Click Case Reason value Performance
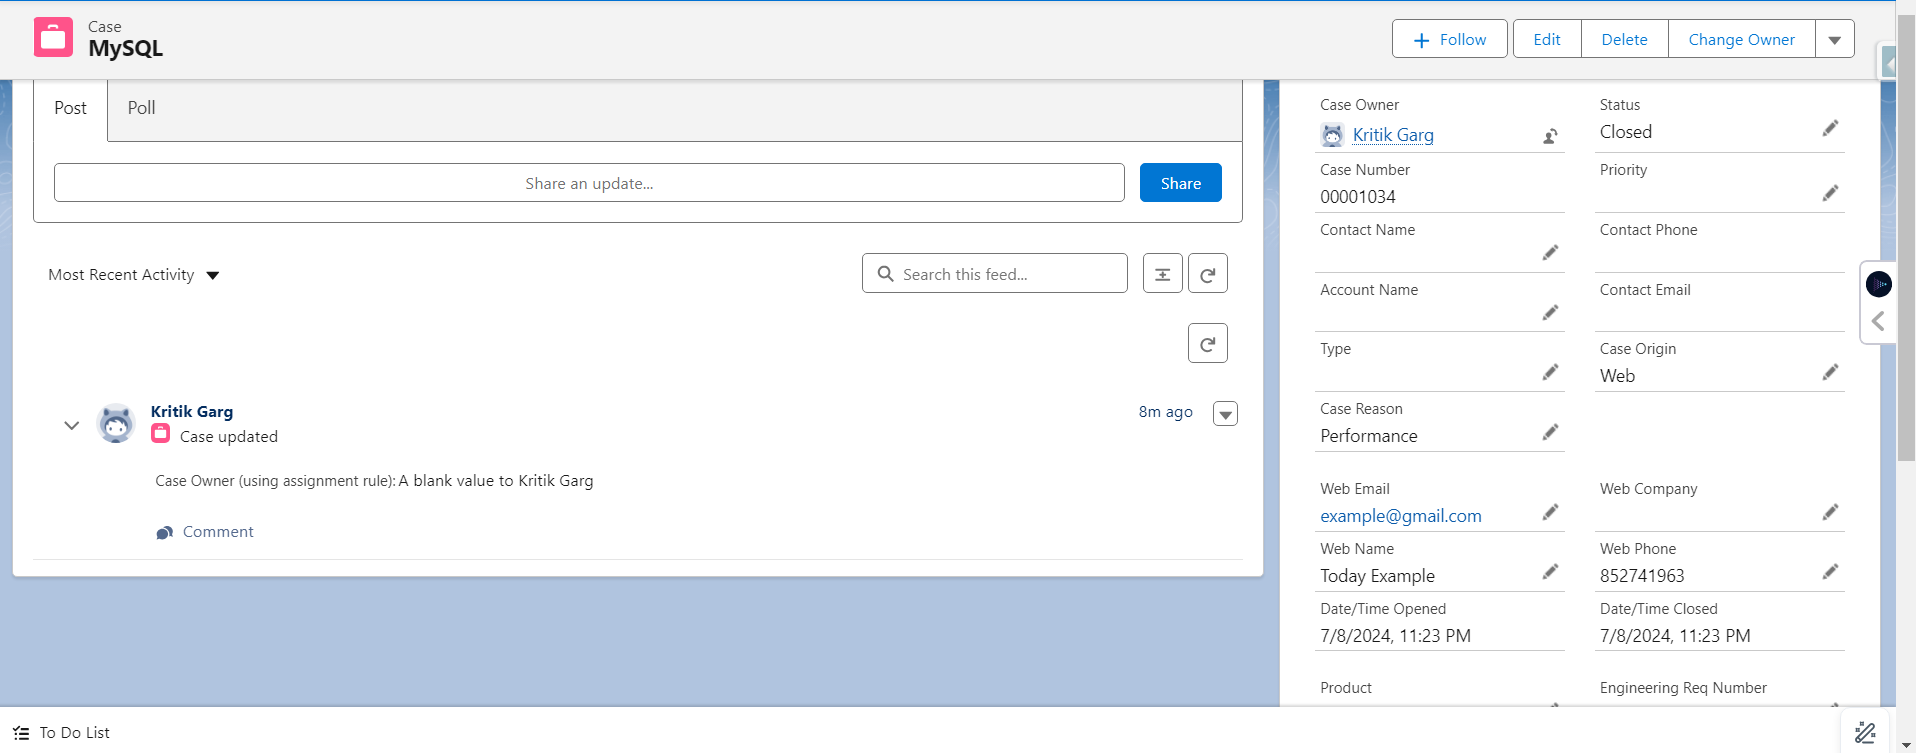 [x=1369, y=436]
